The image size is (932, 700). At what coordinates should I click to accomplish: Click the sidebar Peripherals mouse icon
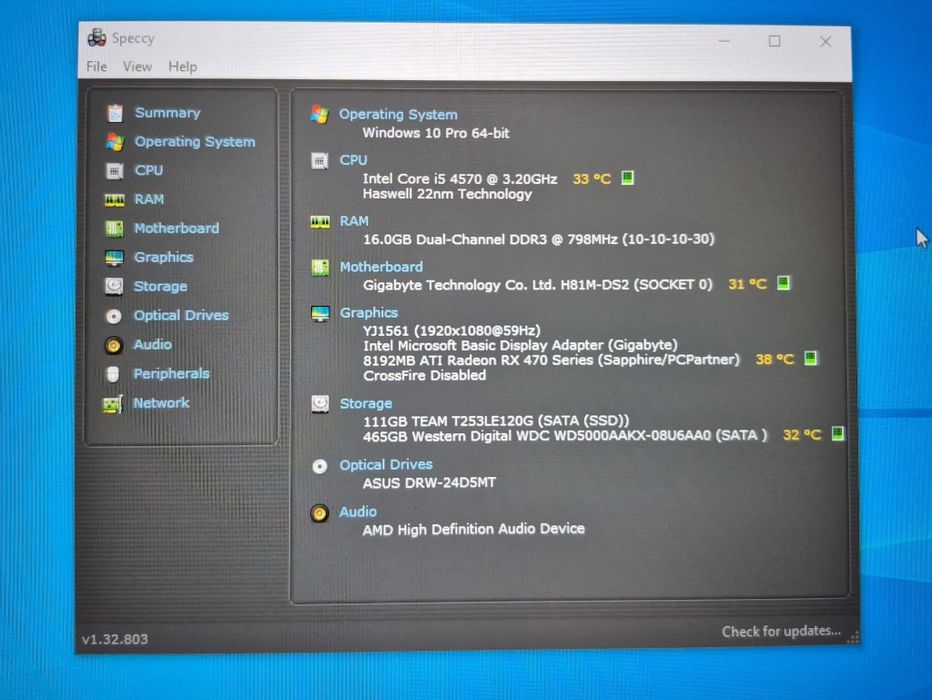click(113, 374)
